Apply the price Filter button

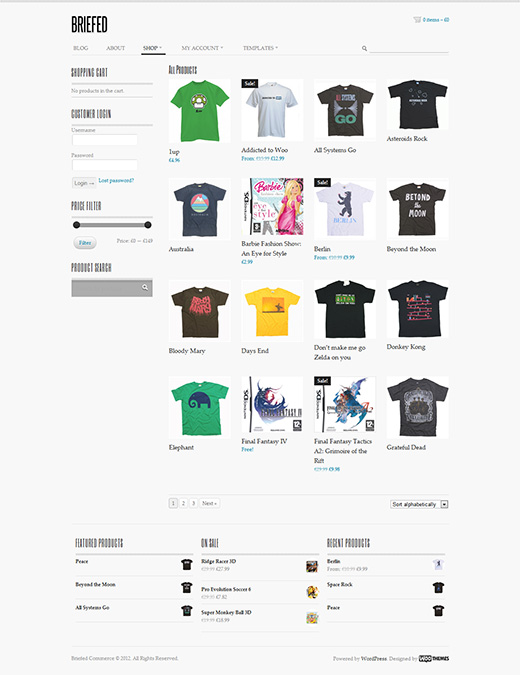point(85,243)
